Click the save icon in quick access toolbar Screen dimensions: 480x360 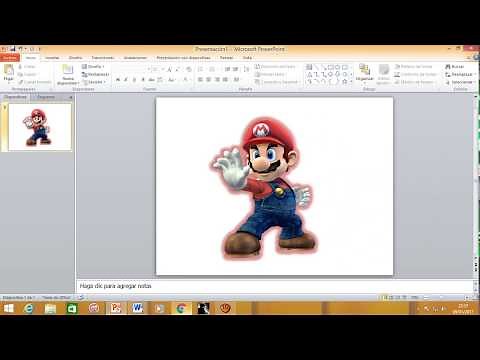coord(12,49)
